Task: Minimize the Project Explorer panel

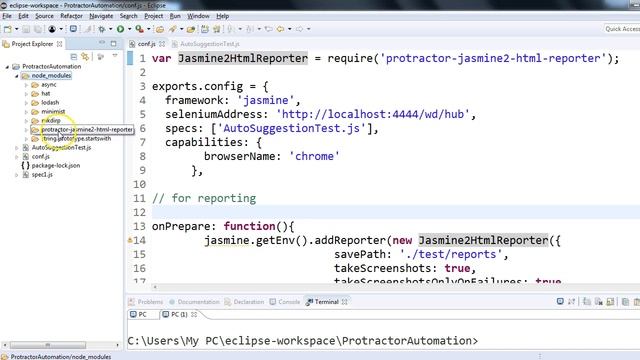Action: [102, 43]
